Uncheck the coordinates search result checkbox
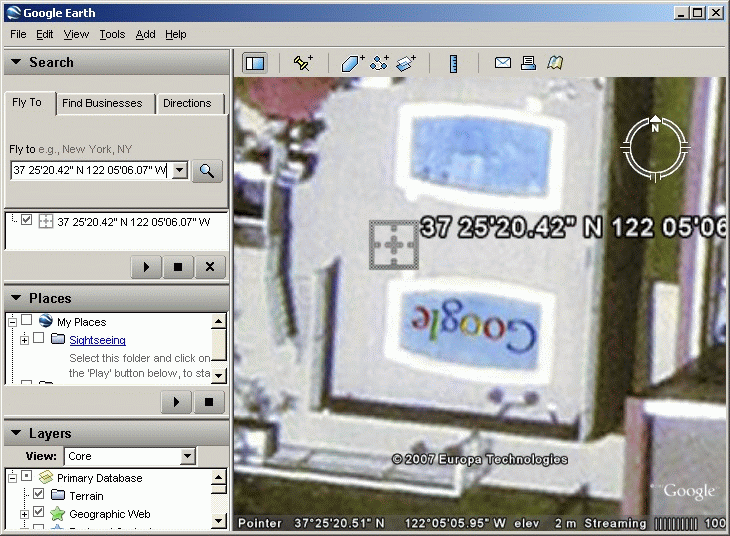Viewport: 730px width, 536px height. coord(27,221)
